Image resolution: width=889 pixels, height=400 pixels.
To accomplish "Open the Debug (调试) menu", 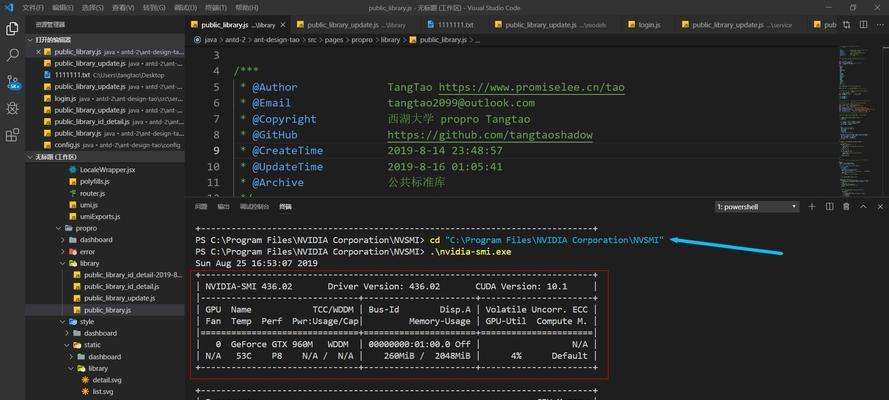I will [185, 8].
